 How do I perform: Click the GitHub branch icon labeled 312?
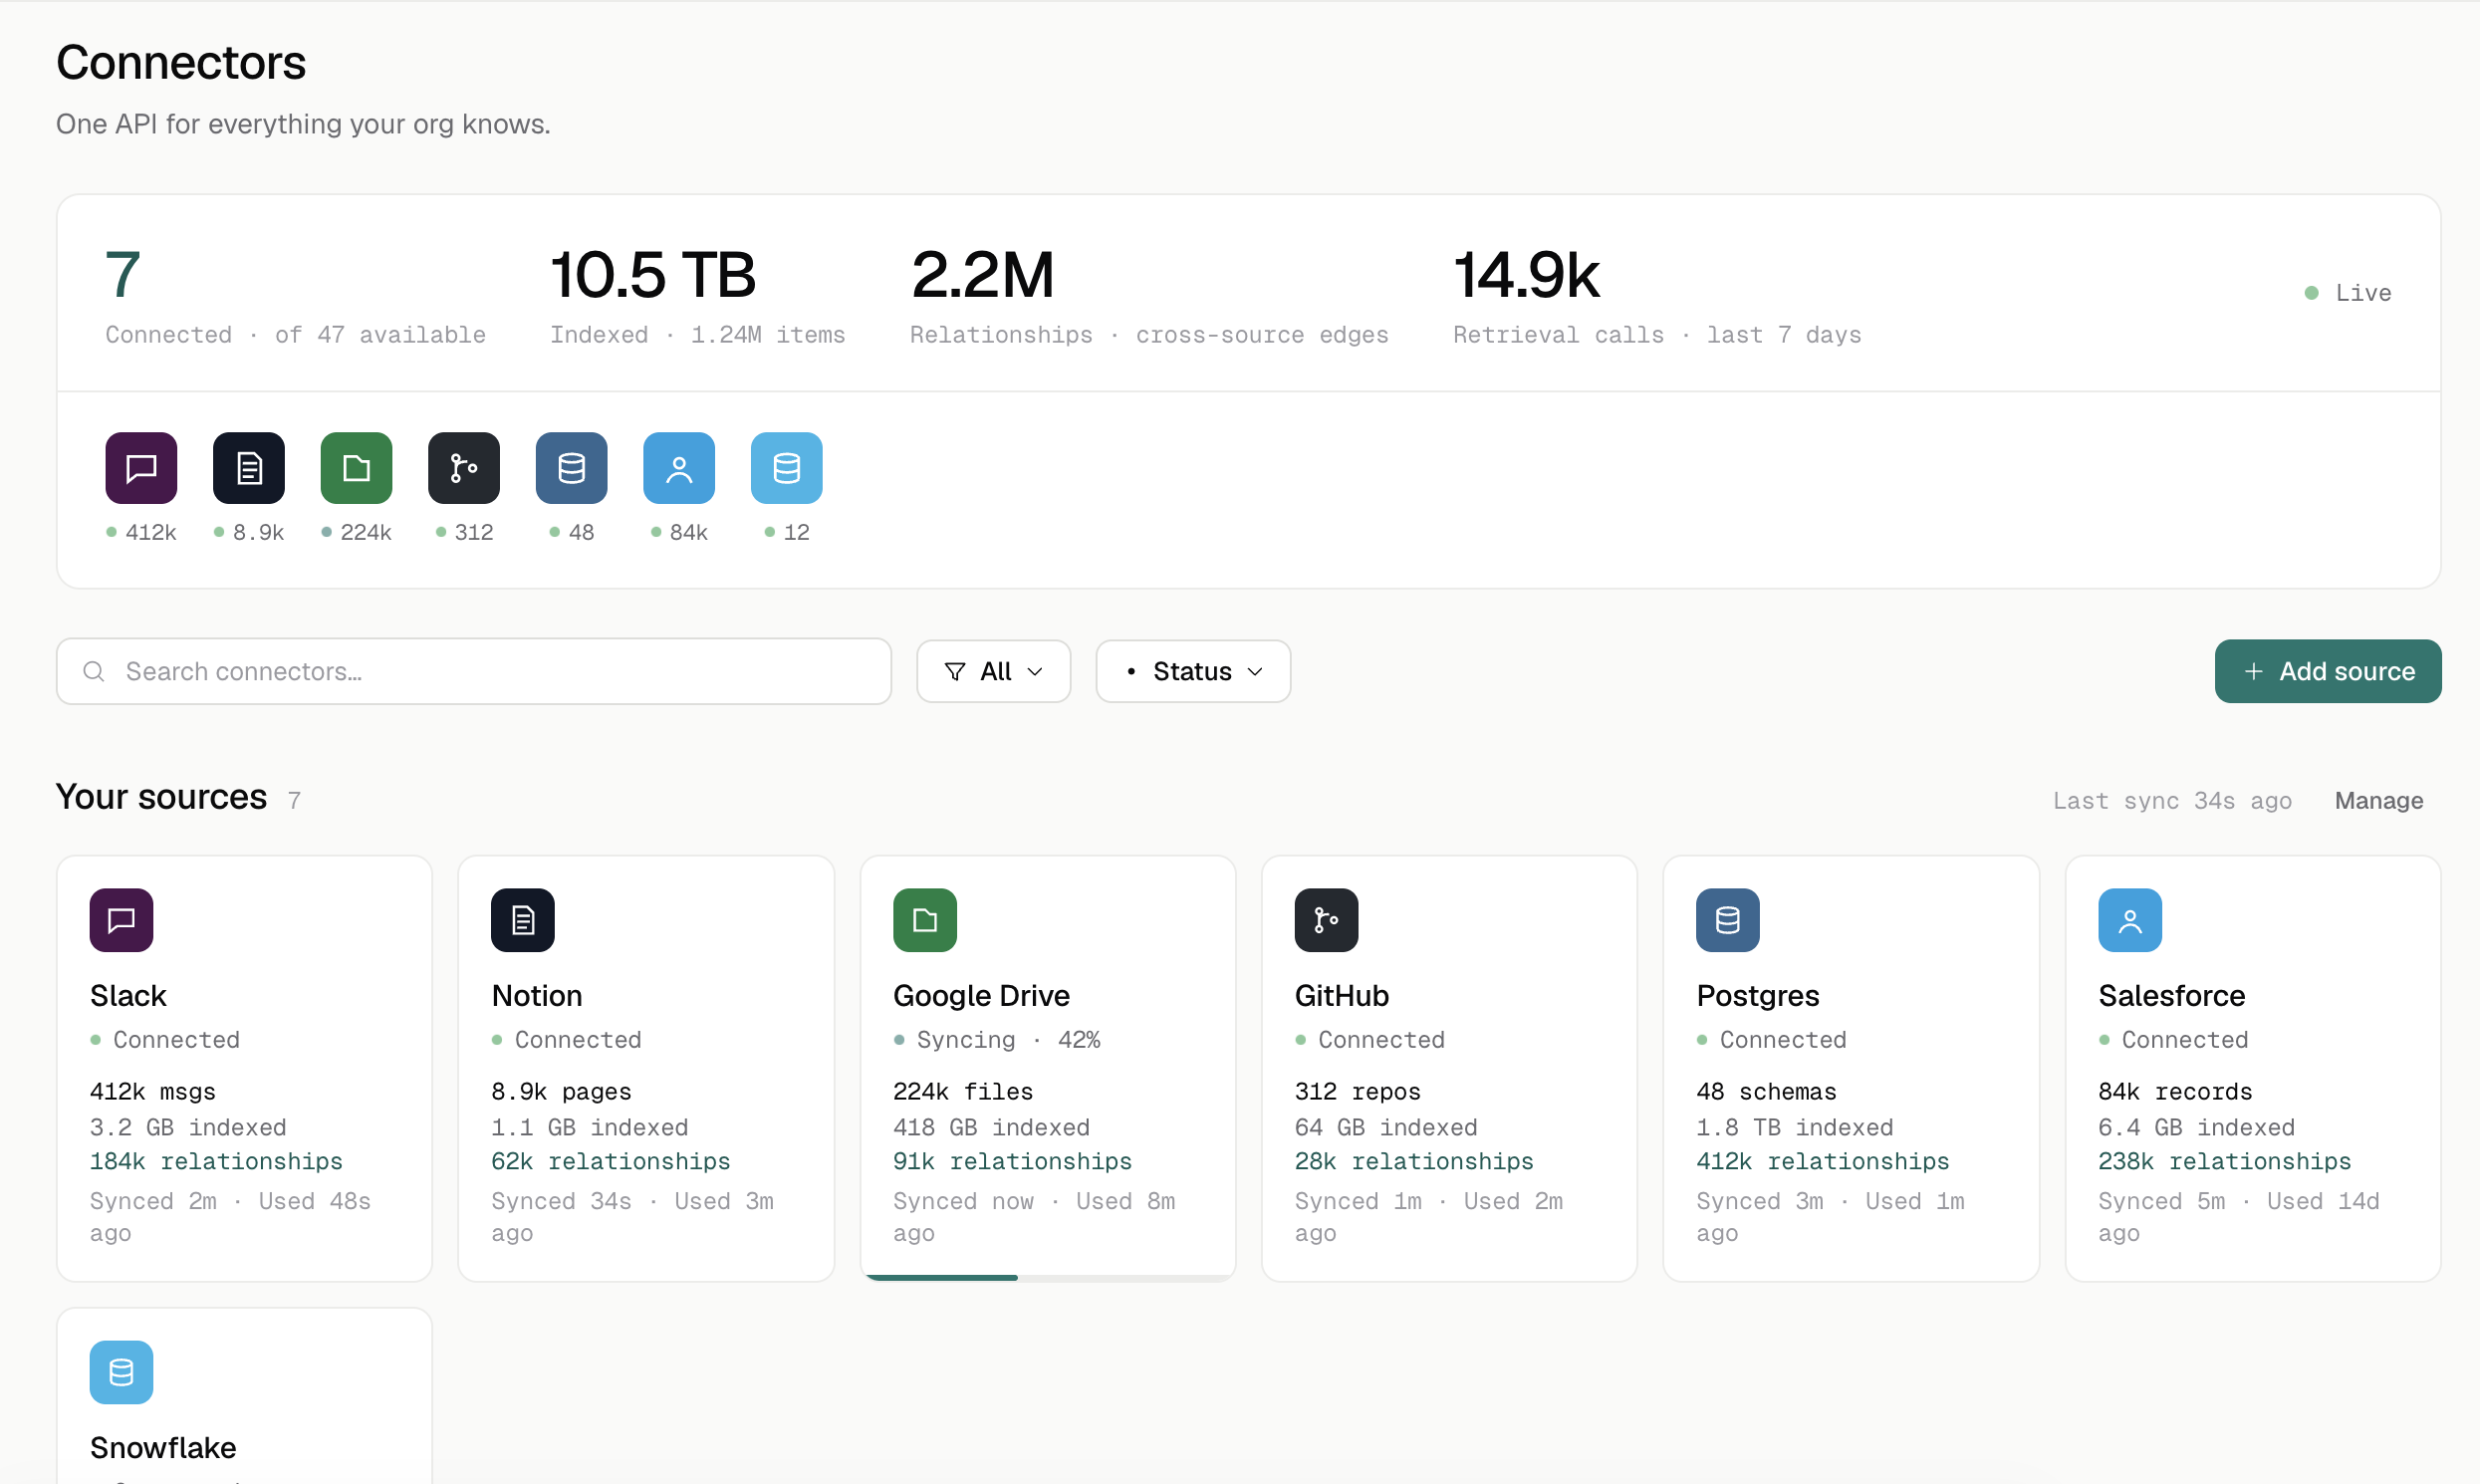tap(464, 468)
